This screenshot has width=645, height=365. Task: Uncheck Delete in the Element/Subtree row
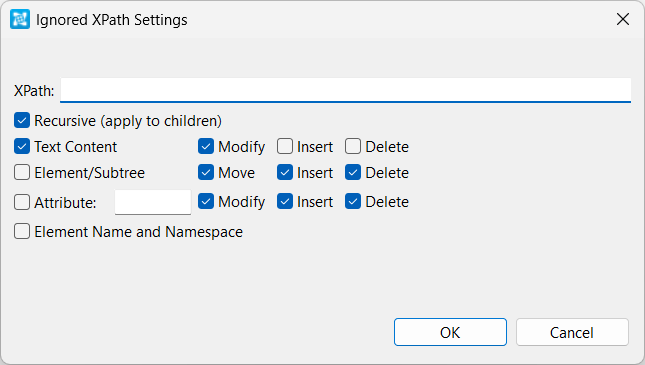(353, 172)
